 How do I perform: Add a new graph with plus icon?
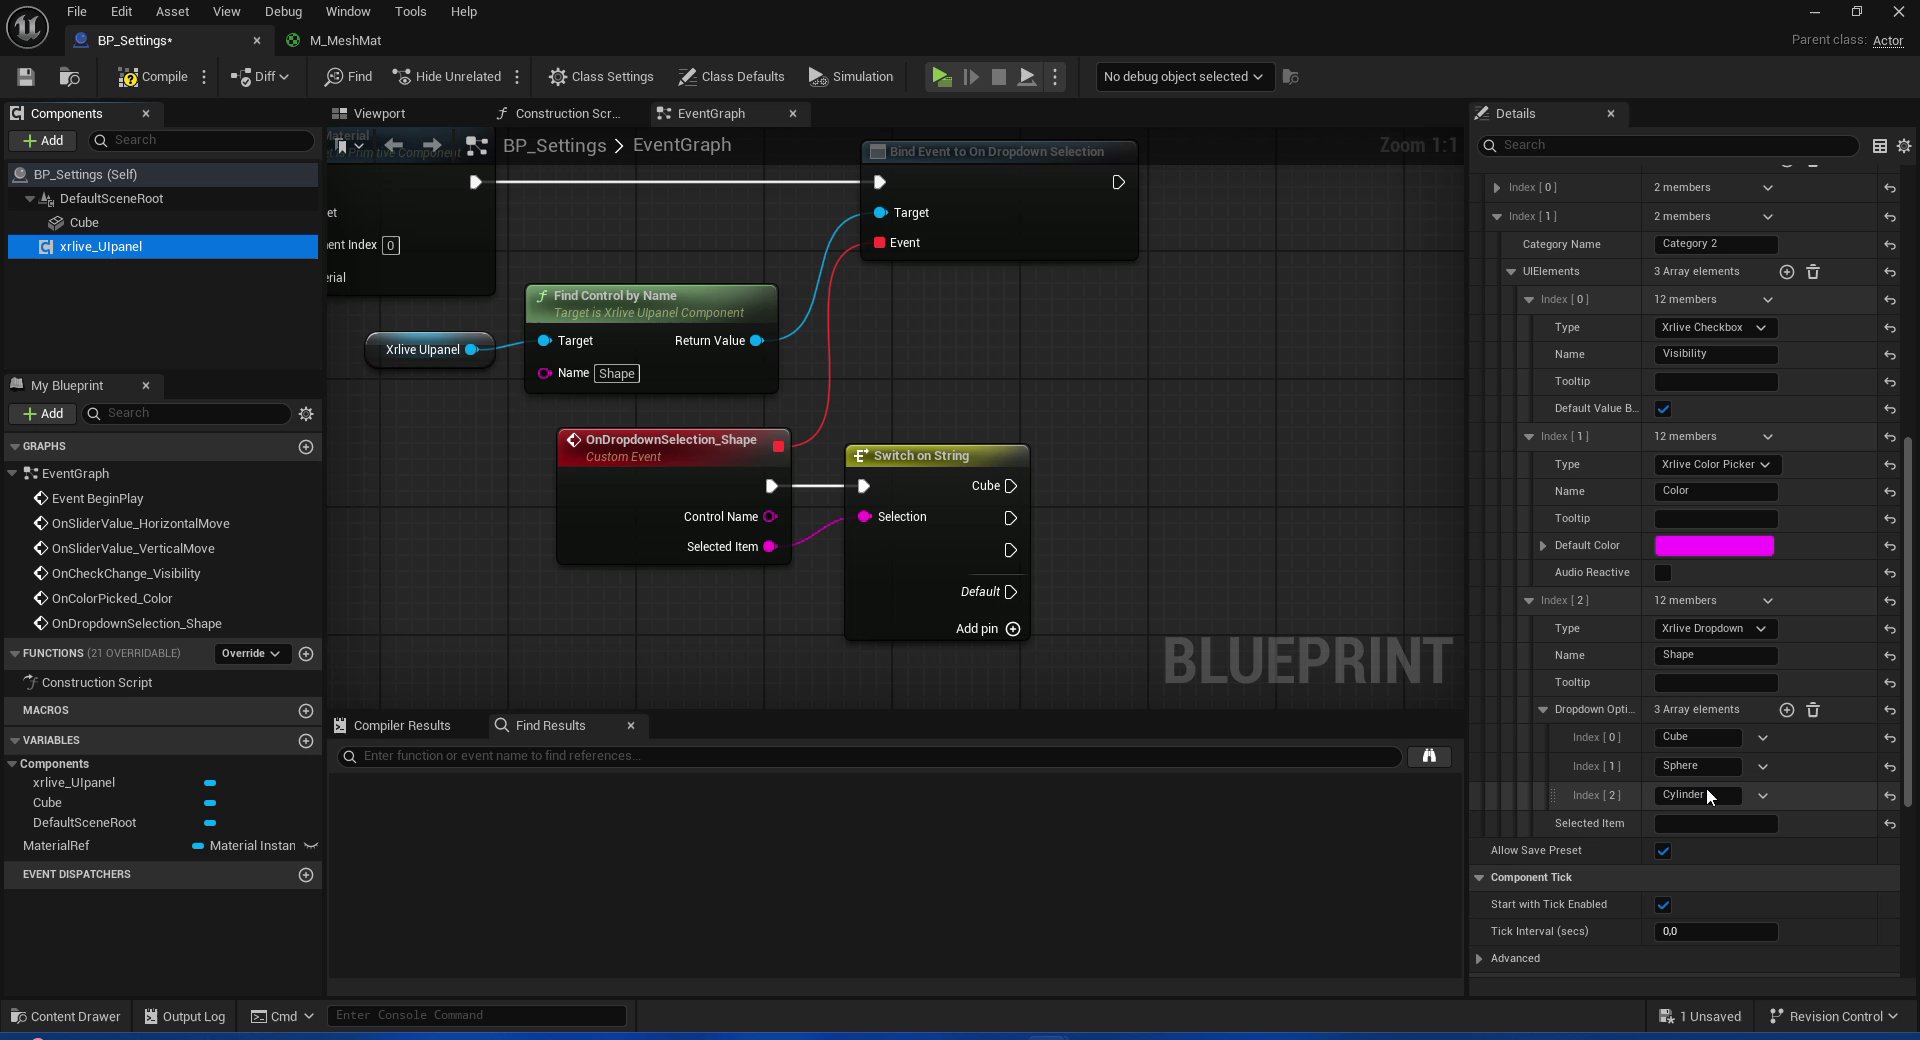[306, 447]
